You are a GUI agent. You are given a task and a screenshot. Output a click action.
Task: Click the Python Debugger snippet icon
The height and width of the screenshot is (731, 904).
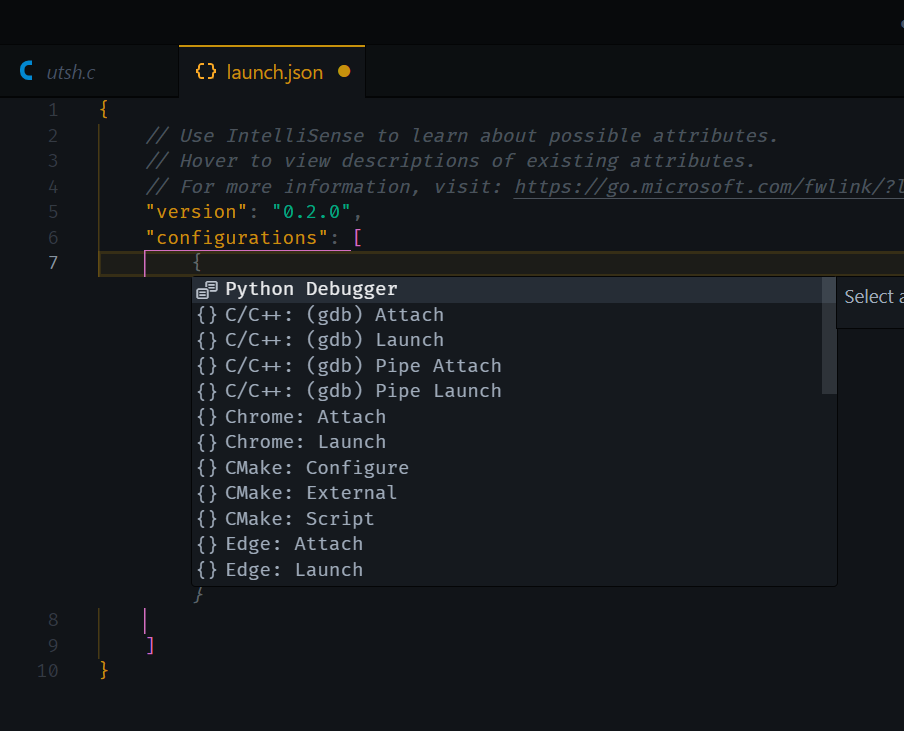(x=207, y=290)
